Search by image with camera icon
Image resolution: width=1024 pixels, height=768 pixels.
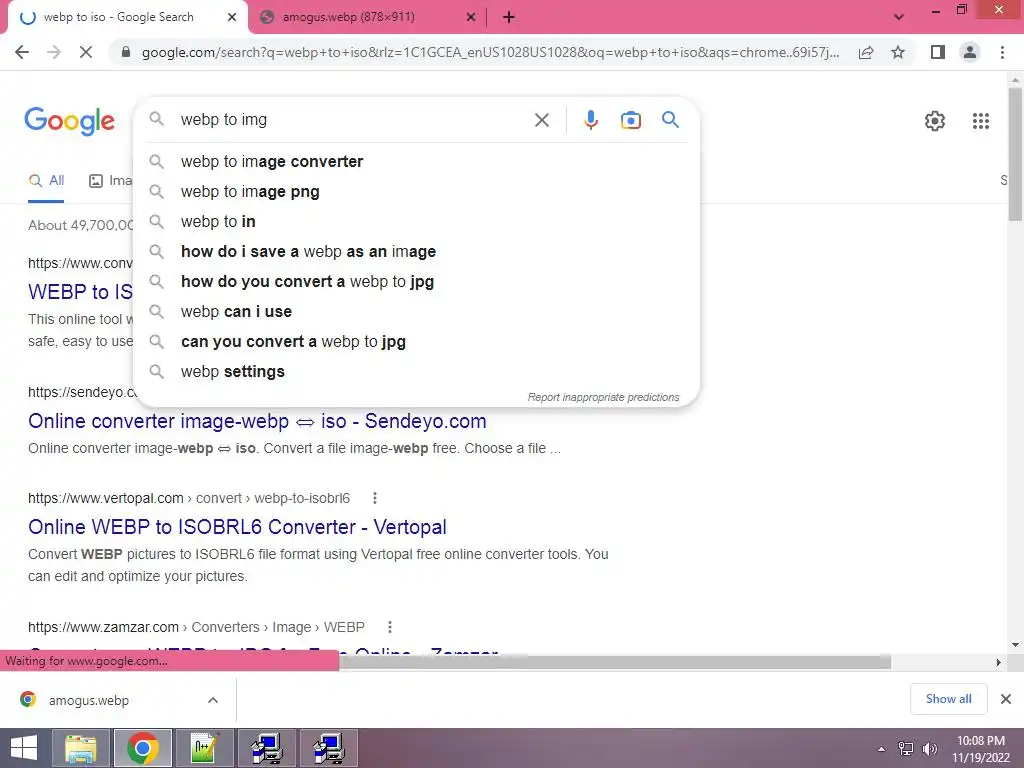(631, 120)
